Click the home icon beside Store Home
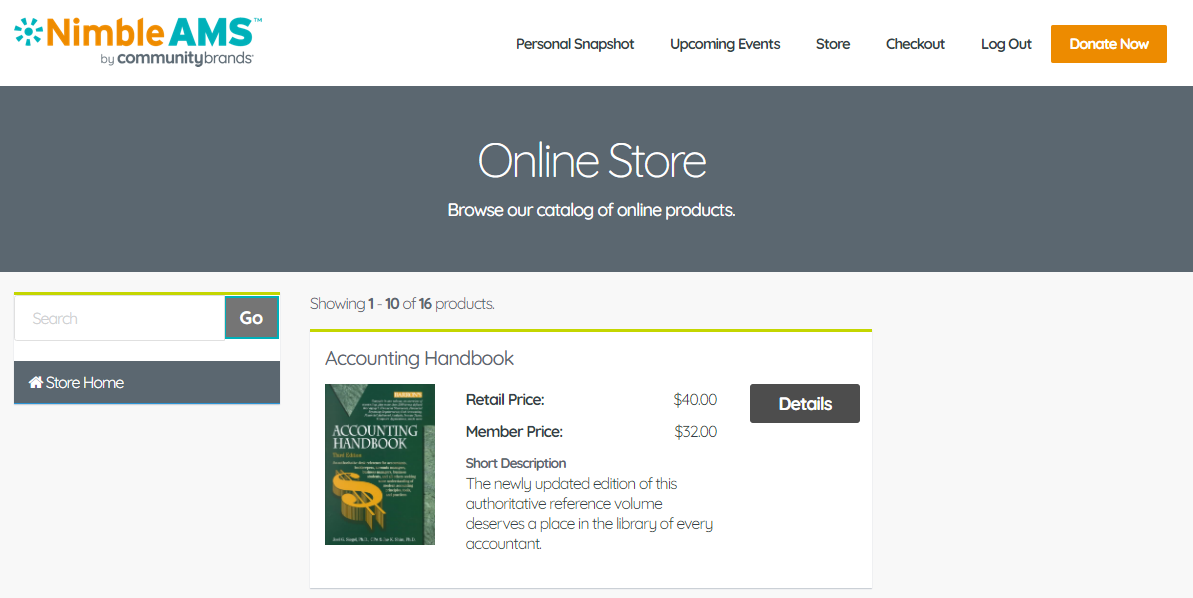1193x598 pixels. coord(36,383)
